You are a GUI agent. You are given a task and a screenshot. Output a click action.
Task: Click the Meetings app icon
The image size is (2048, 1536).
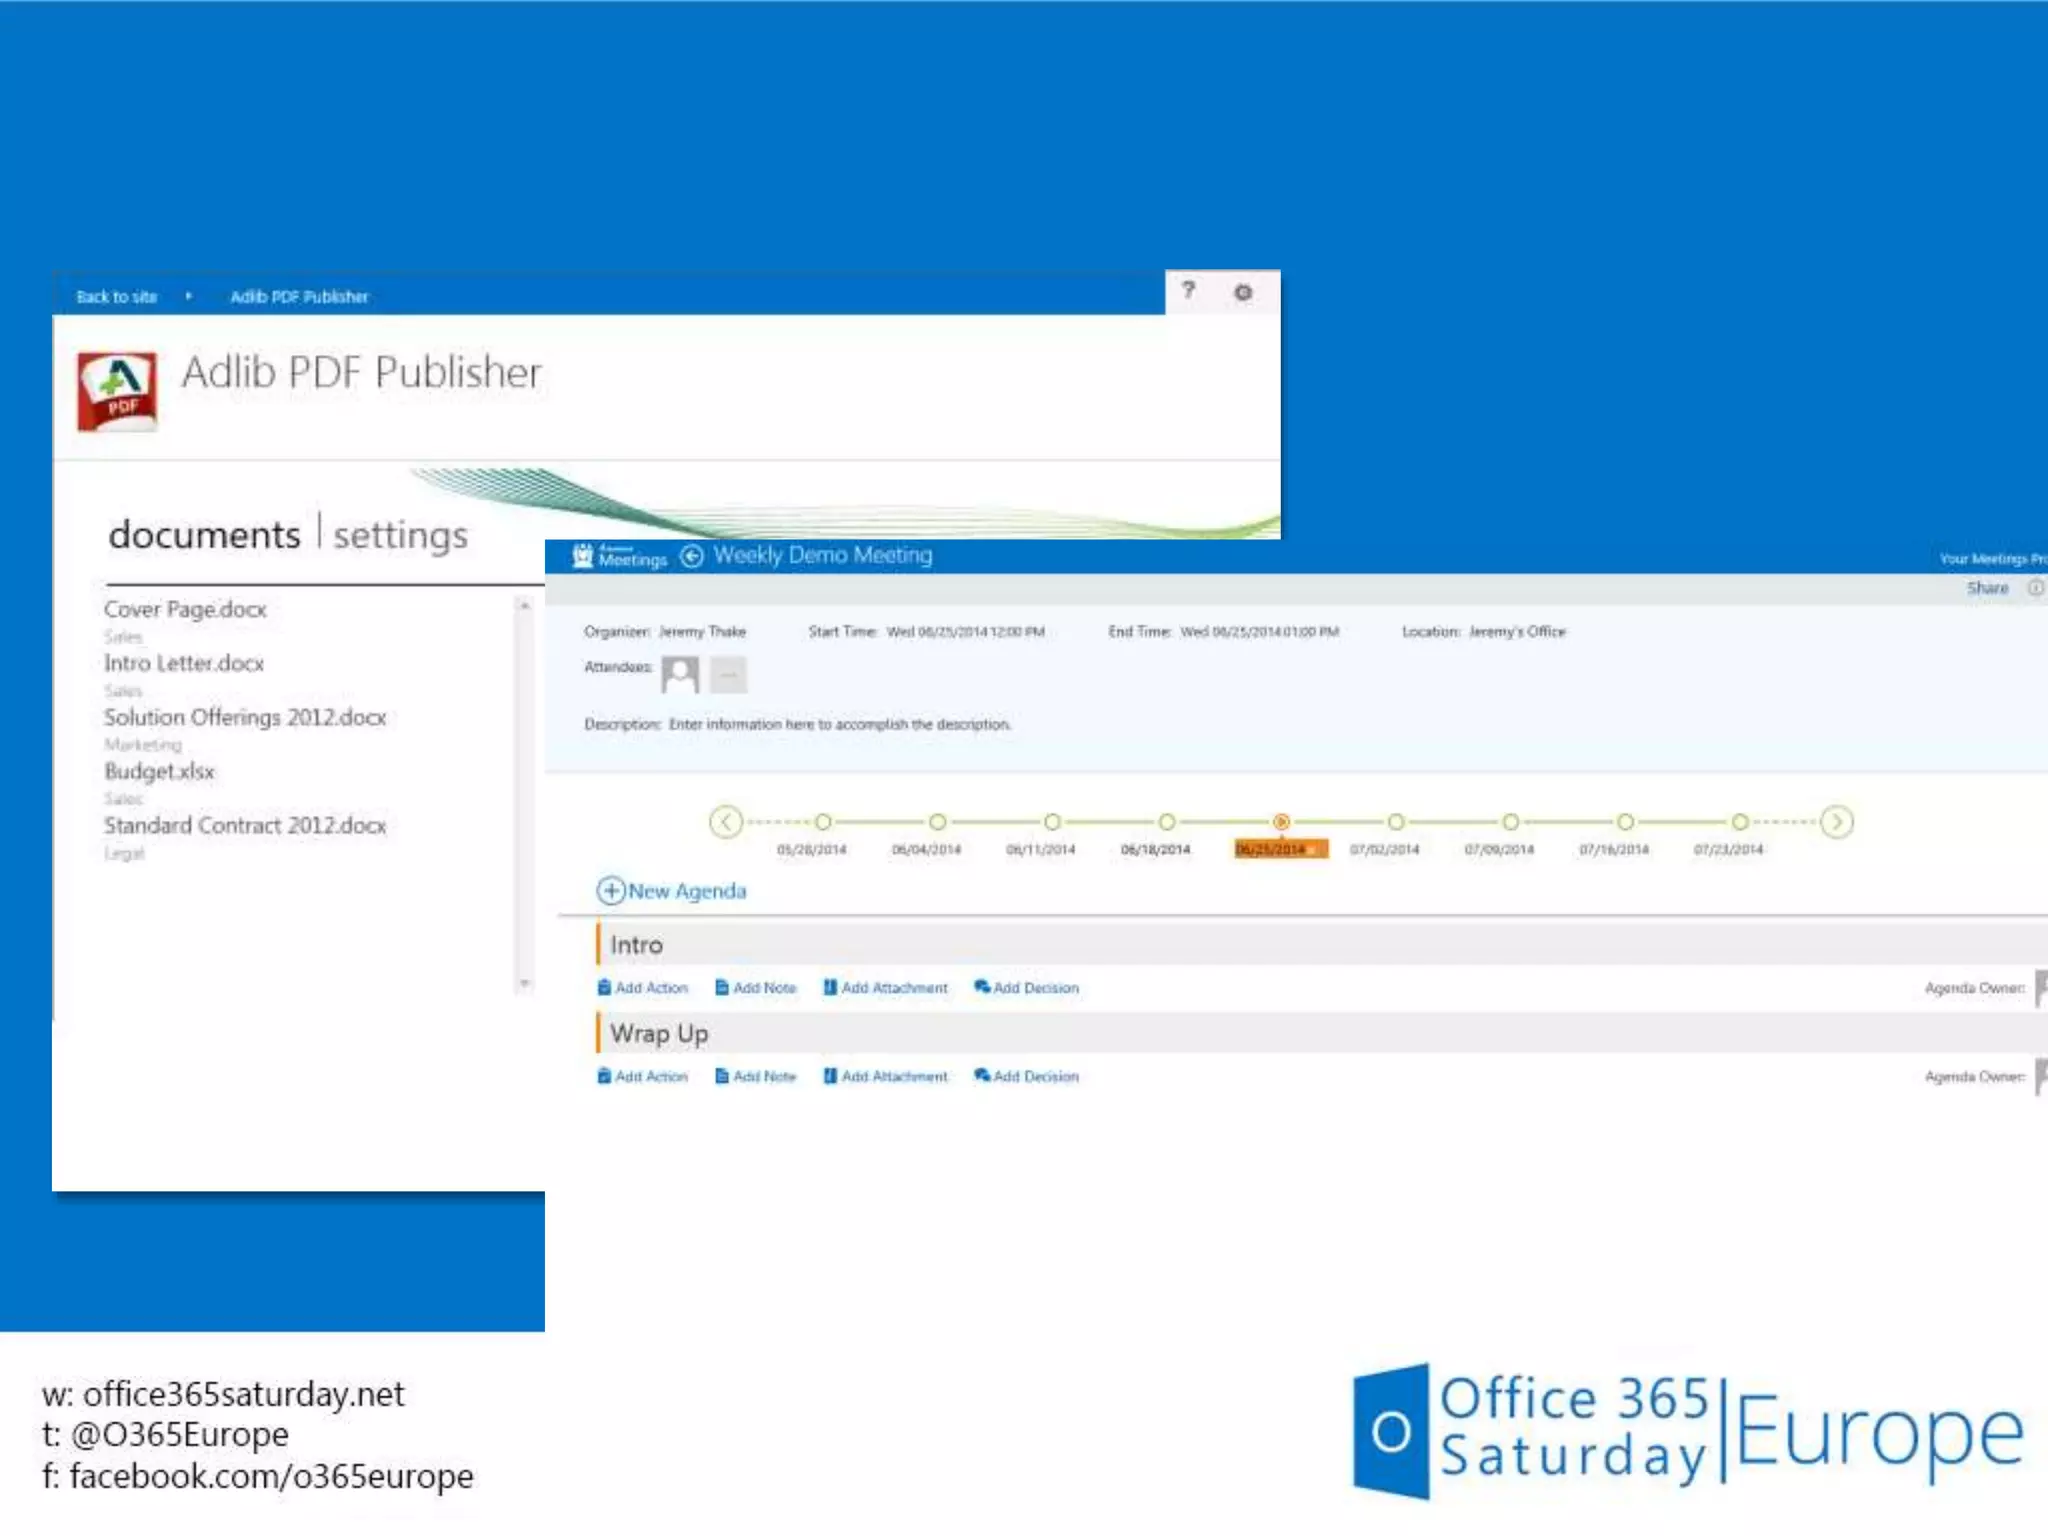click(584, 556)
